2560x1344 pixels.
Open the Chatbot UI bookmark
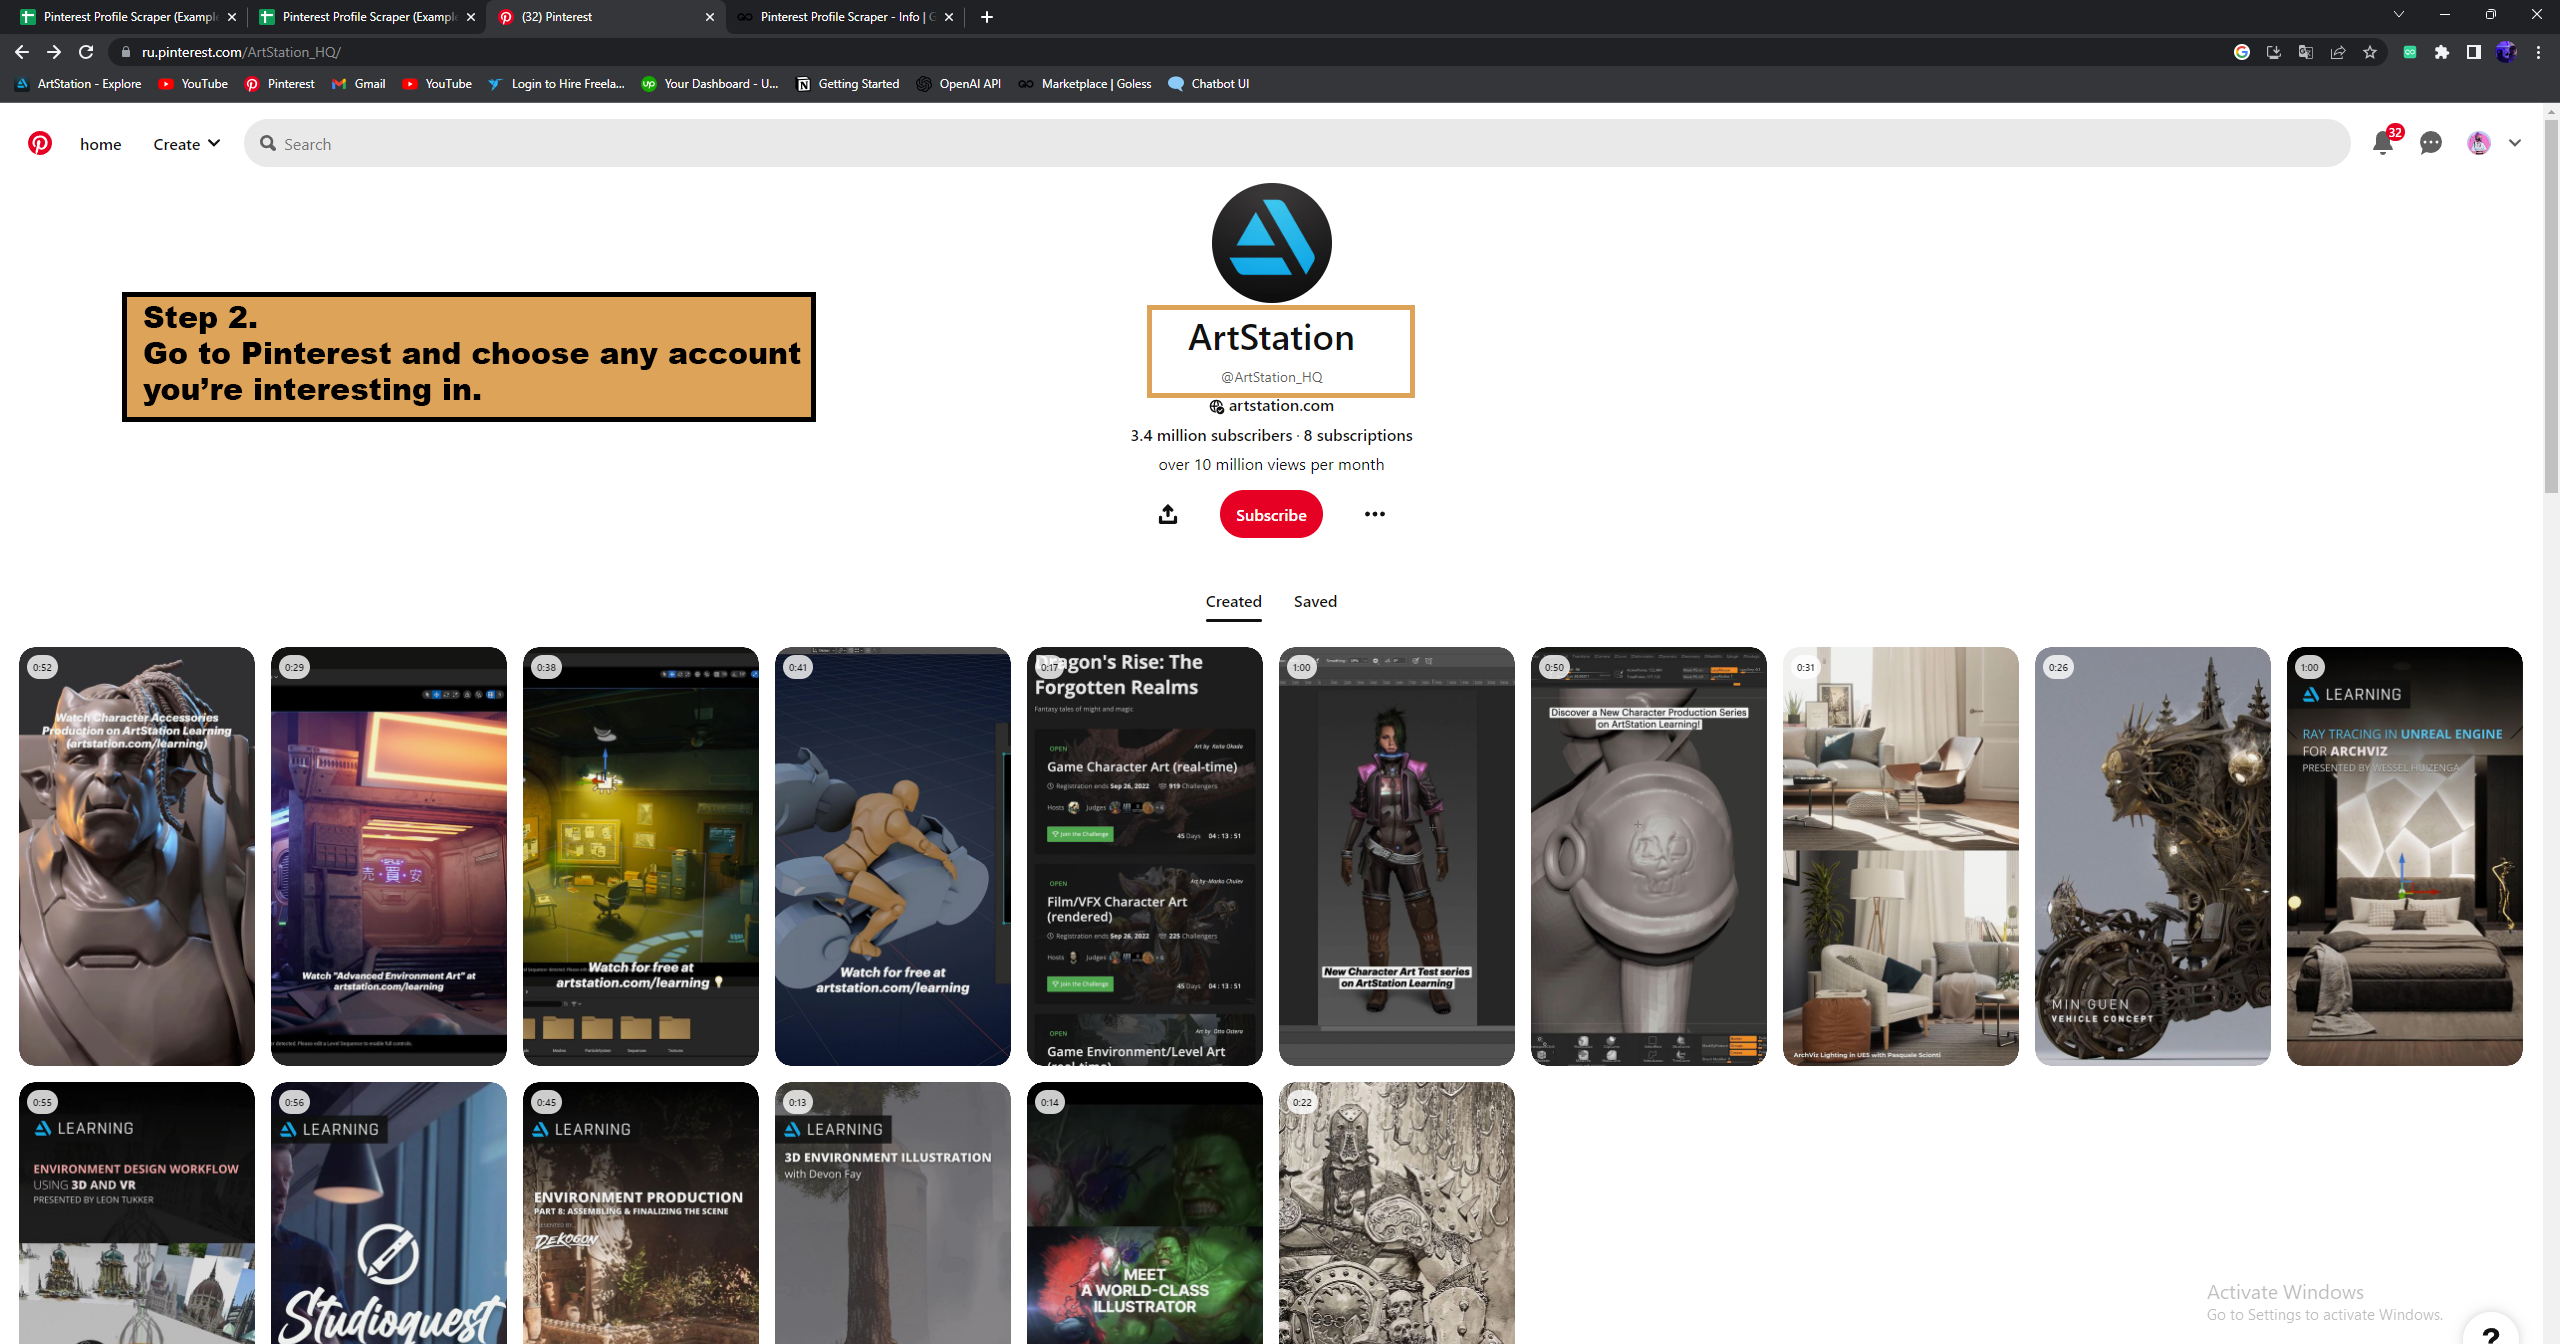1209,84
